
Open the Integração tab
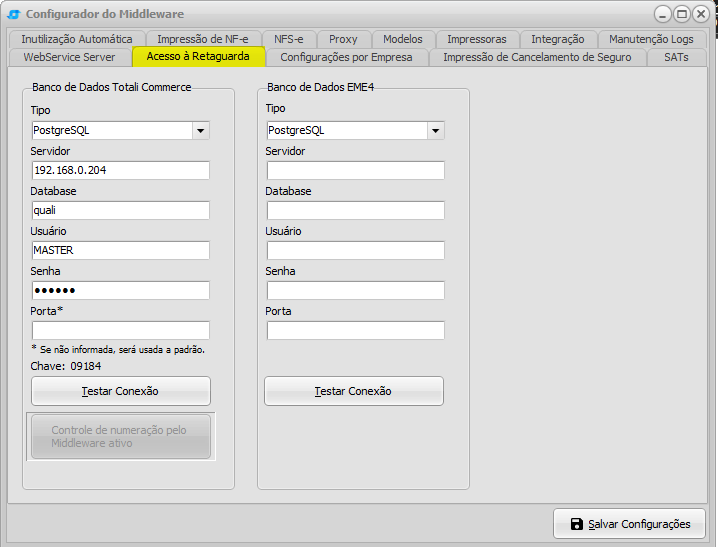[558, 39]
